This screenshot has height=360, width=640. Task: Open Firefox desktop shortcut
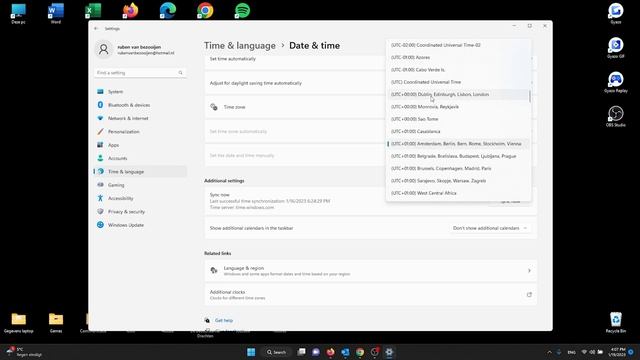point(130,11)
